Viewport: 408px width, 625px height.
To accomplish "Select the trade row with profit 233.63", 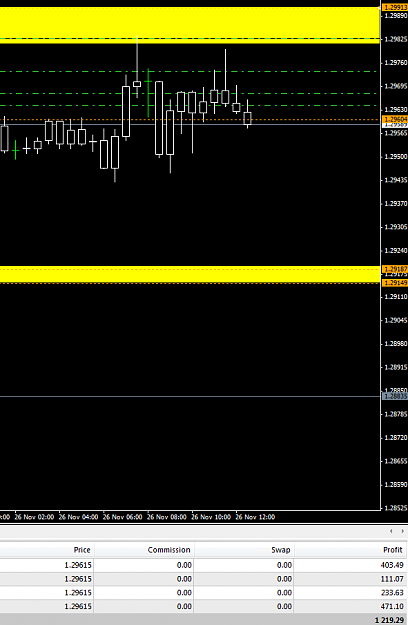I will coord(203,592).
